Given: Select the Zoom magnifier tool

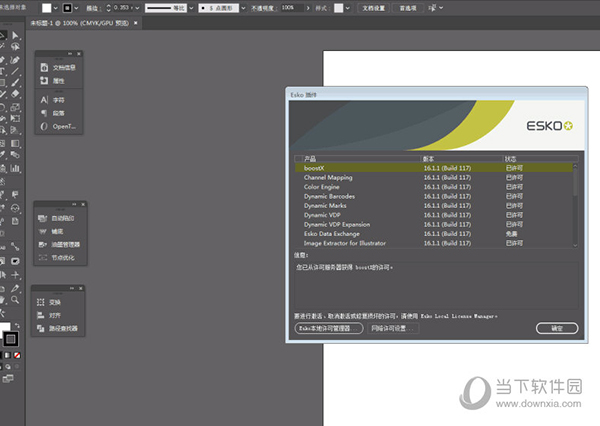Looking at the screenshot, I should [x=15, y=299].
